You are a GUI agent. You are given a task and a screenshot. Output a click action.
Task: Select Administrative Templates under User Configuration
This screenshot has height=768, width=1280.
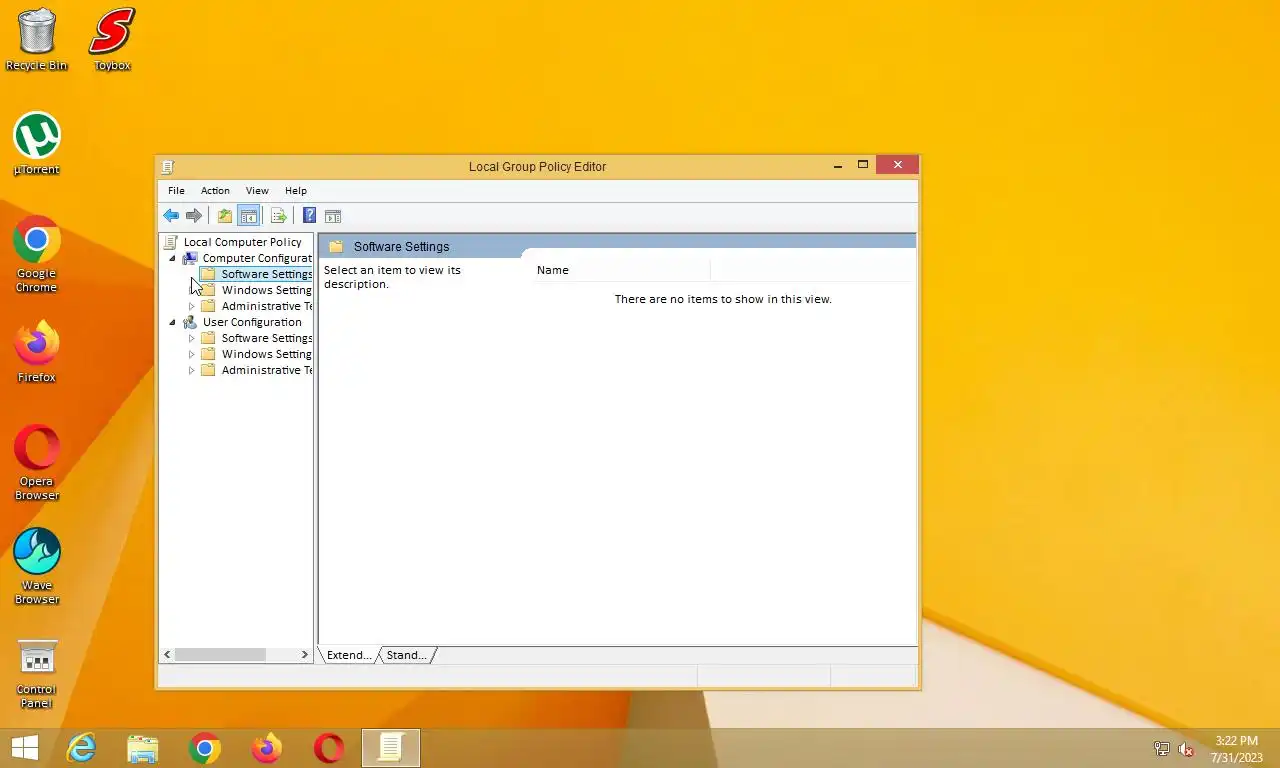[x=266, y=370]
